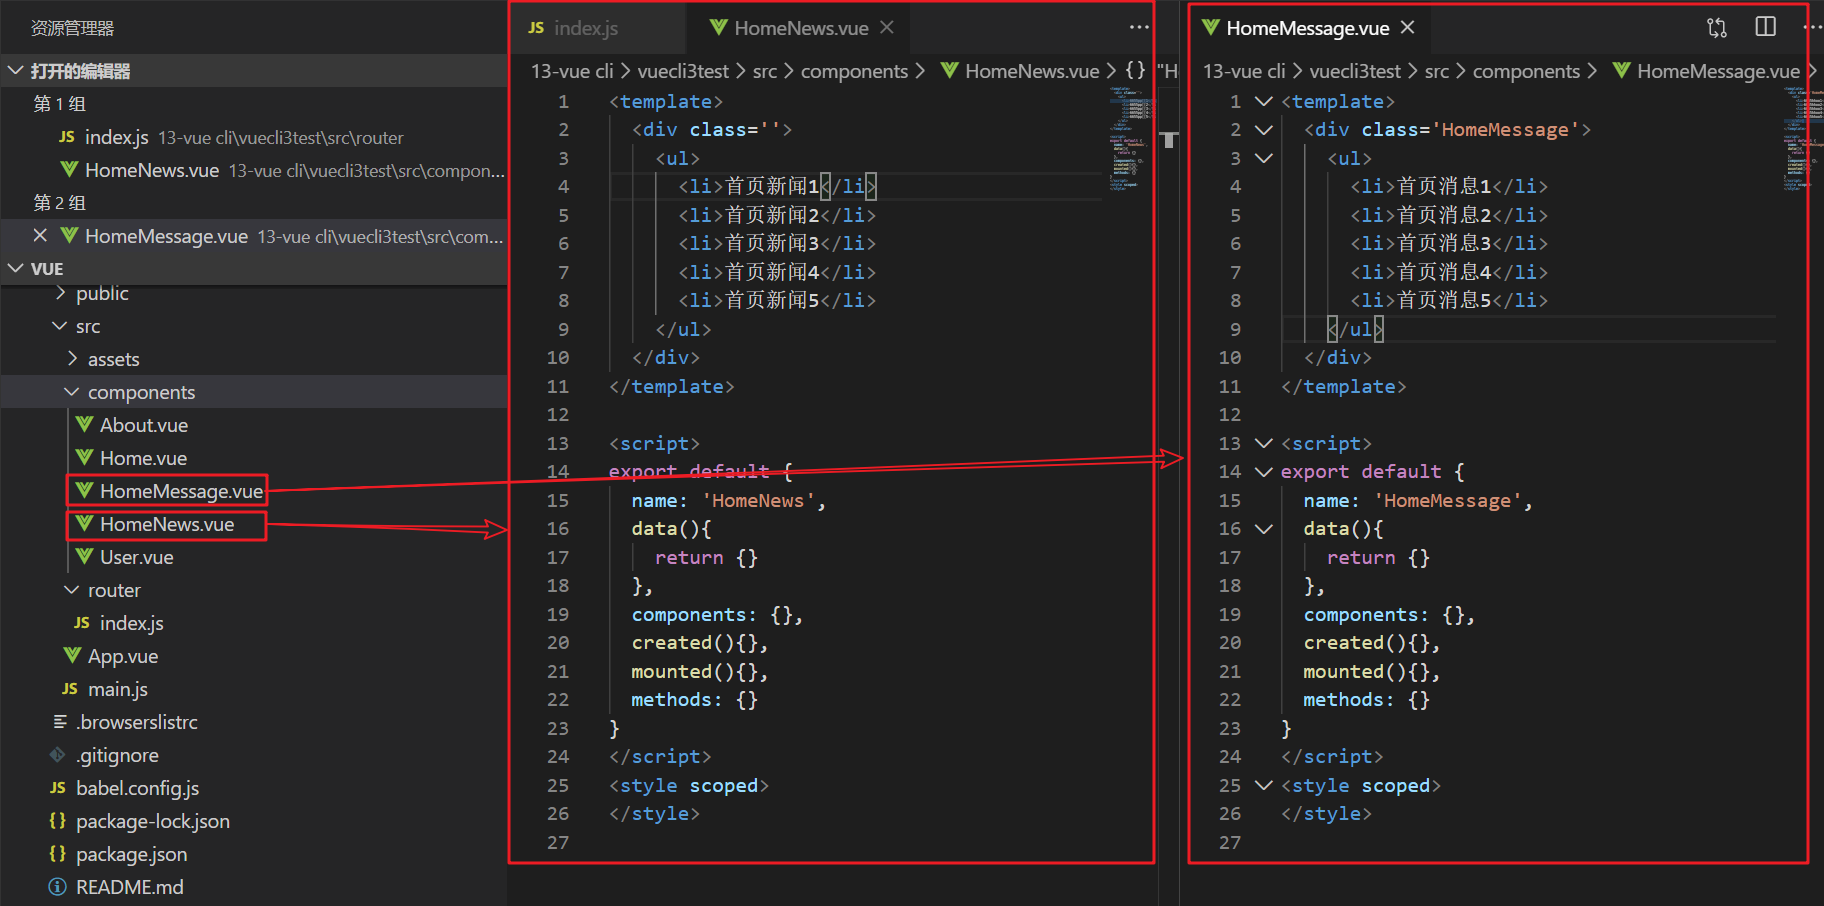
Task: Place cursor on '首页消息2' list item line
Action: (1449, 215)
